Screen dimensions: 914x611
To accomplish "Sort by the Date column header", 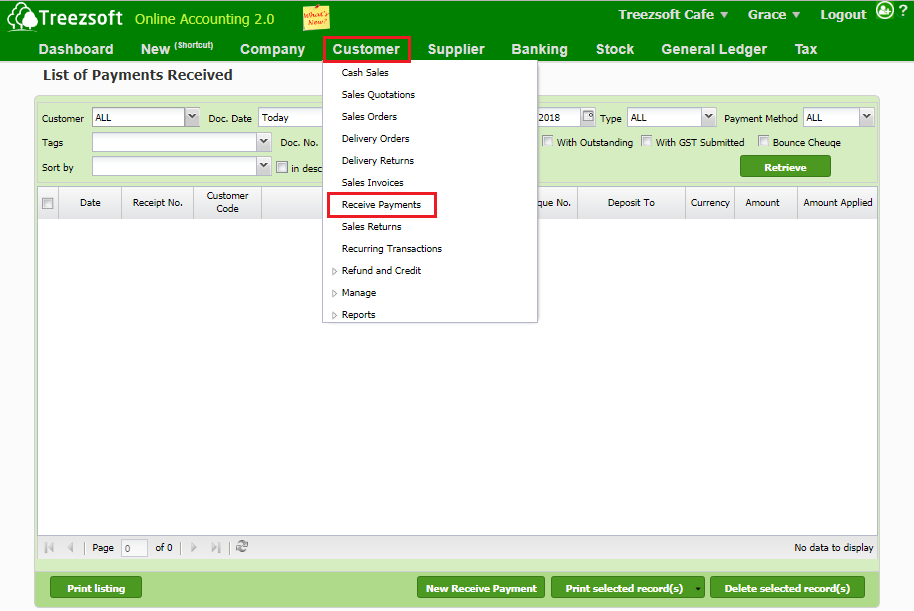I will point(90,202).
